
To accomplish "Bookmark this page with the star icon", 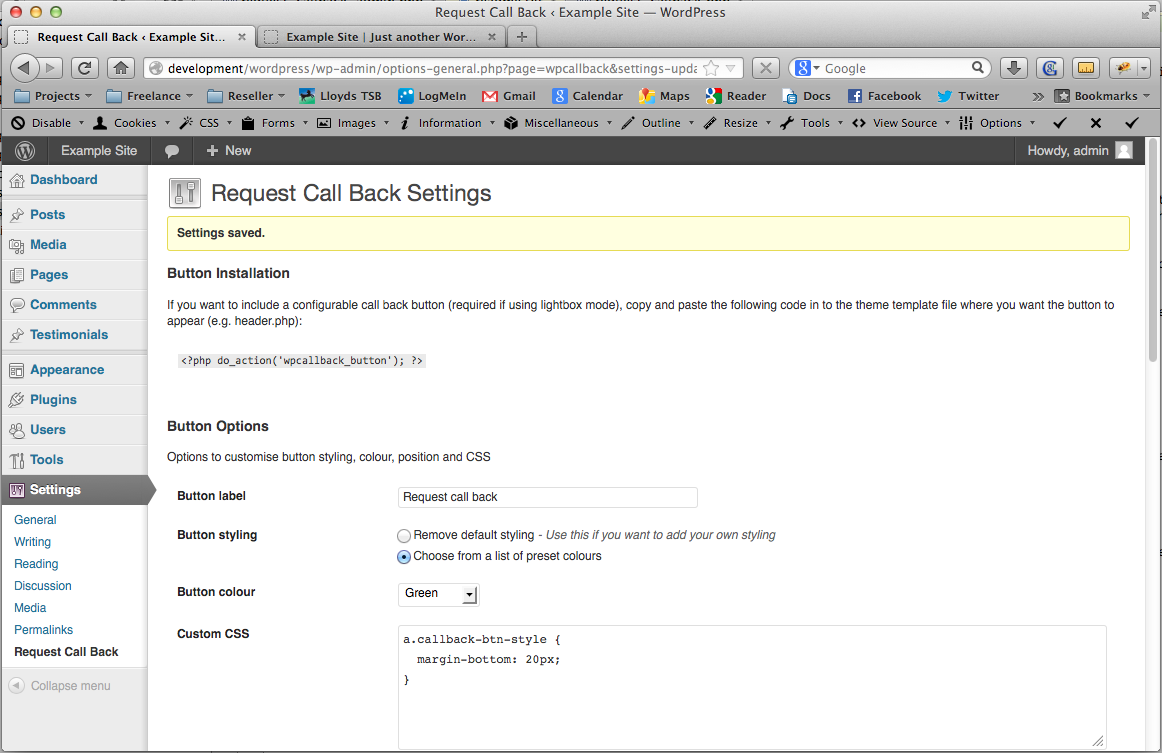I will pos(711,68).
